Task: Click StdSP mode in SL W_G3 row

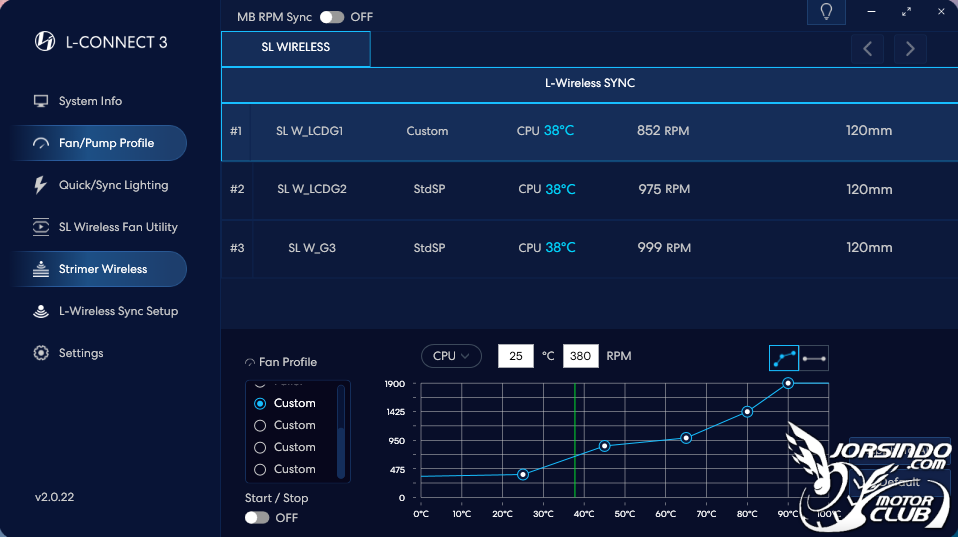Action: [429, 247]
